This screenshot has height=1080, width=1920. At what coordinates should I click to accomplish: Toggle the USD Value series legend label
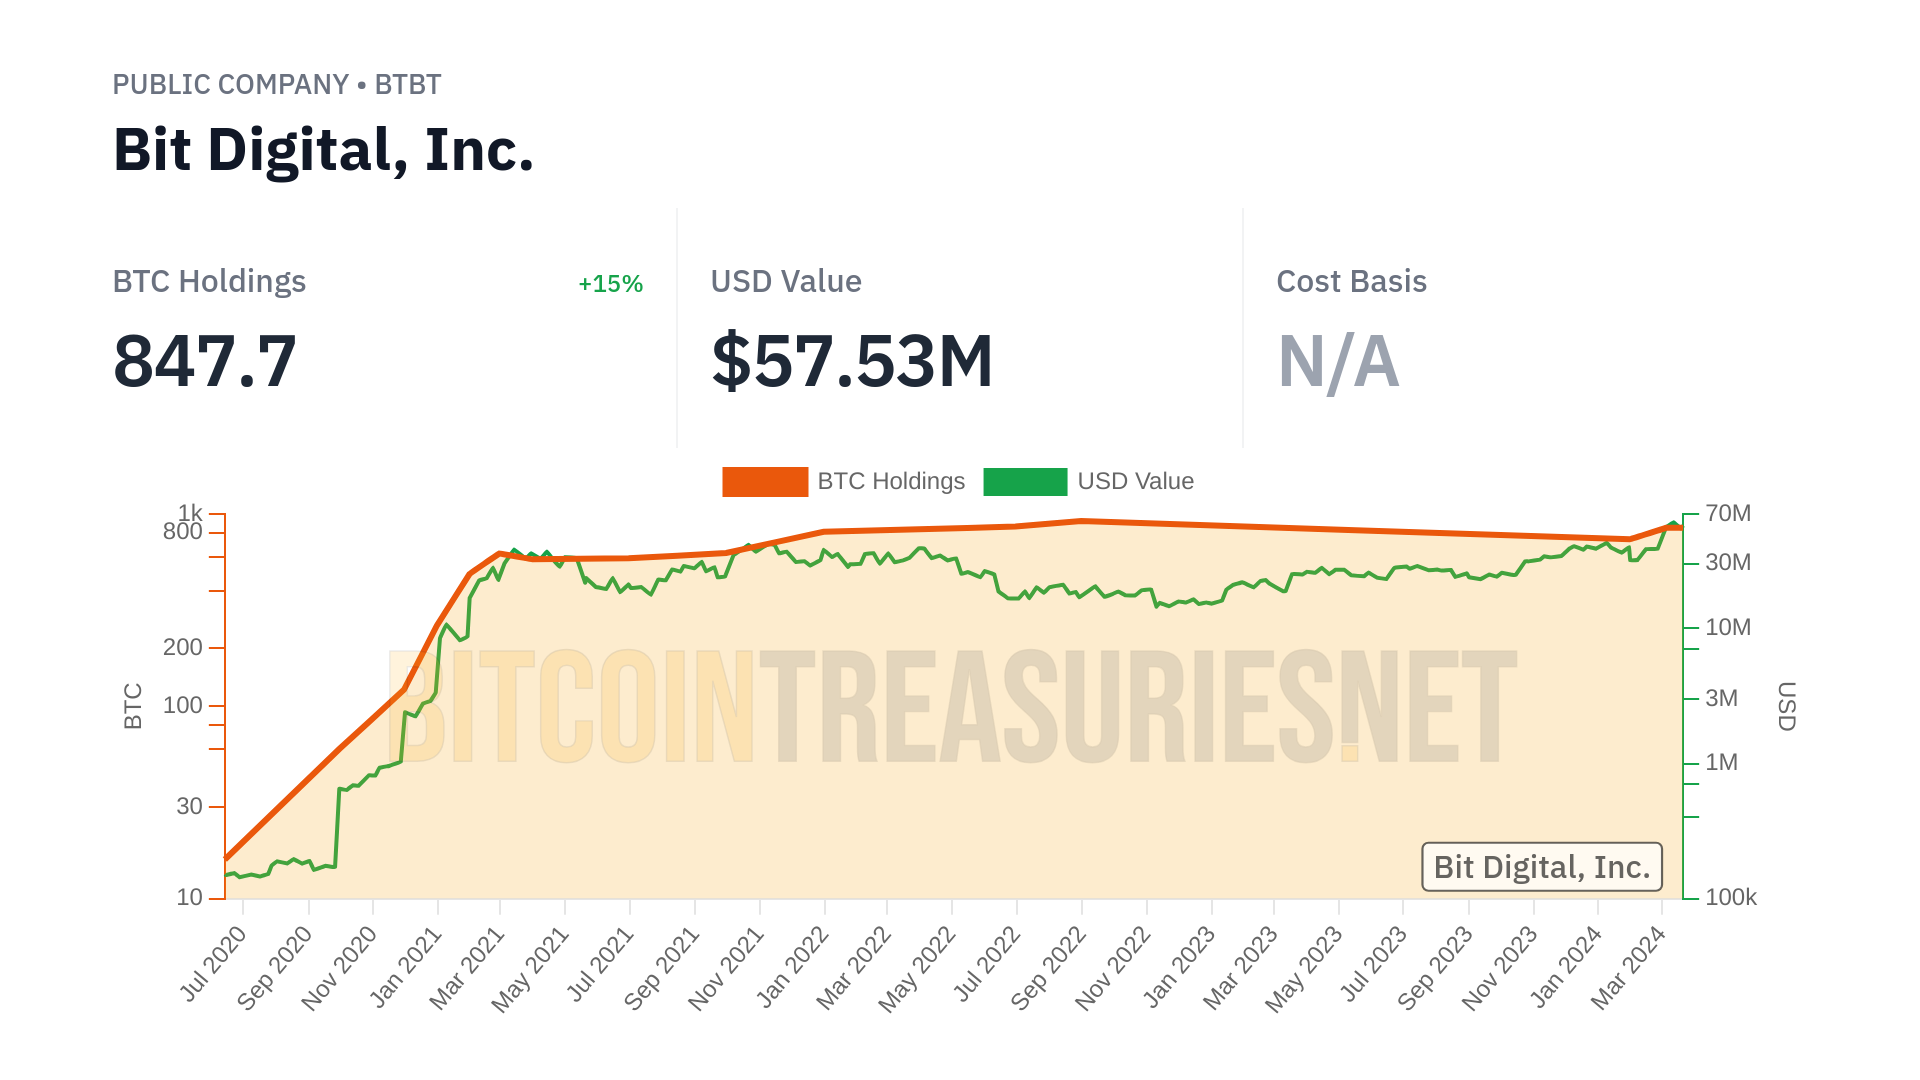coord(1135,482)
